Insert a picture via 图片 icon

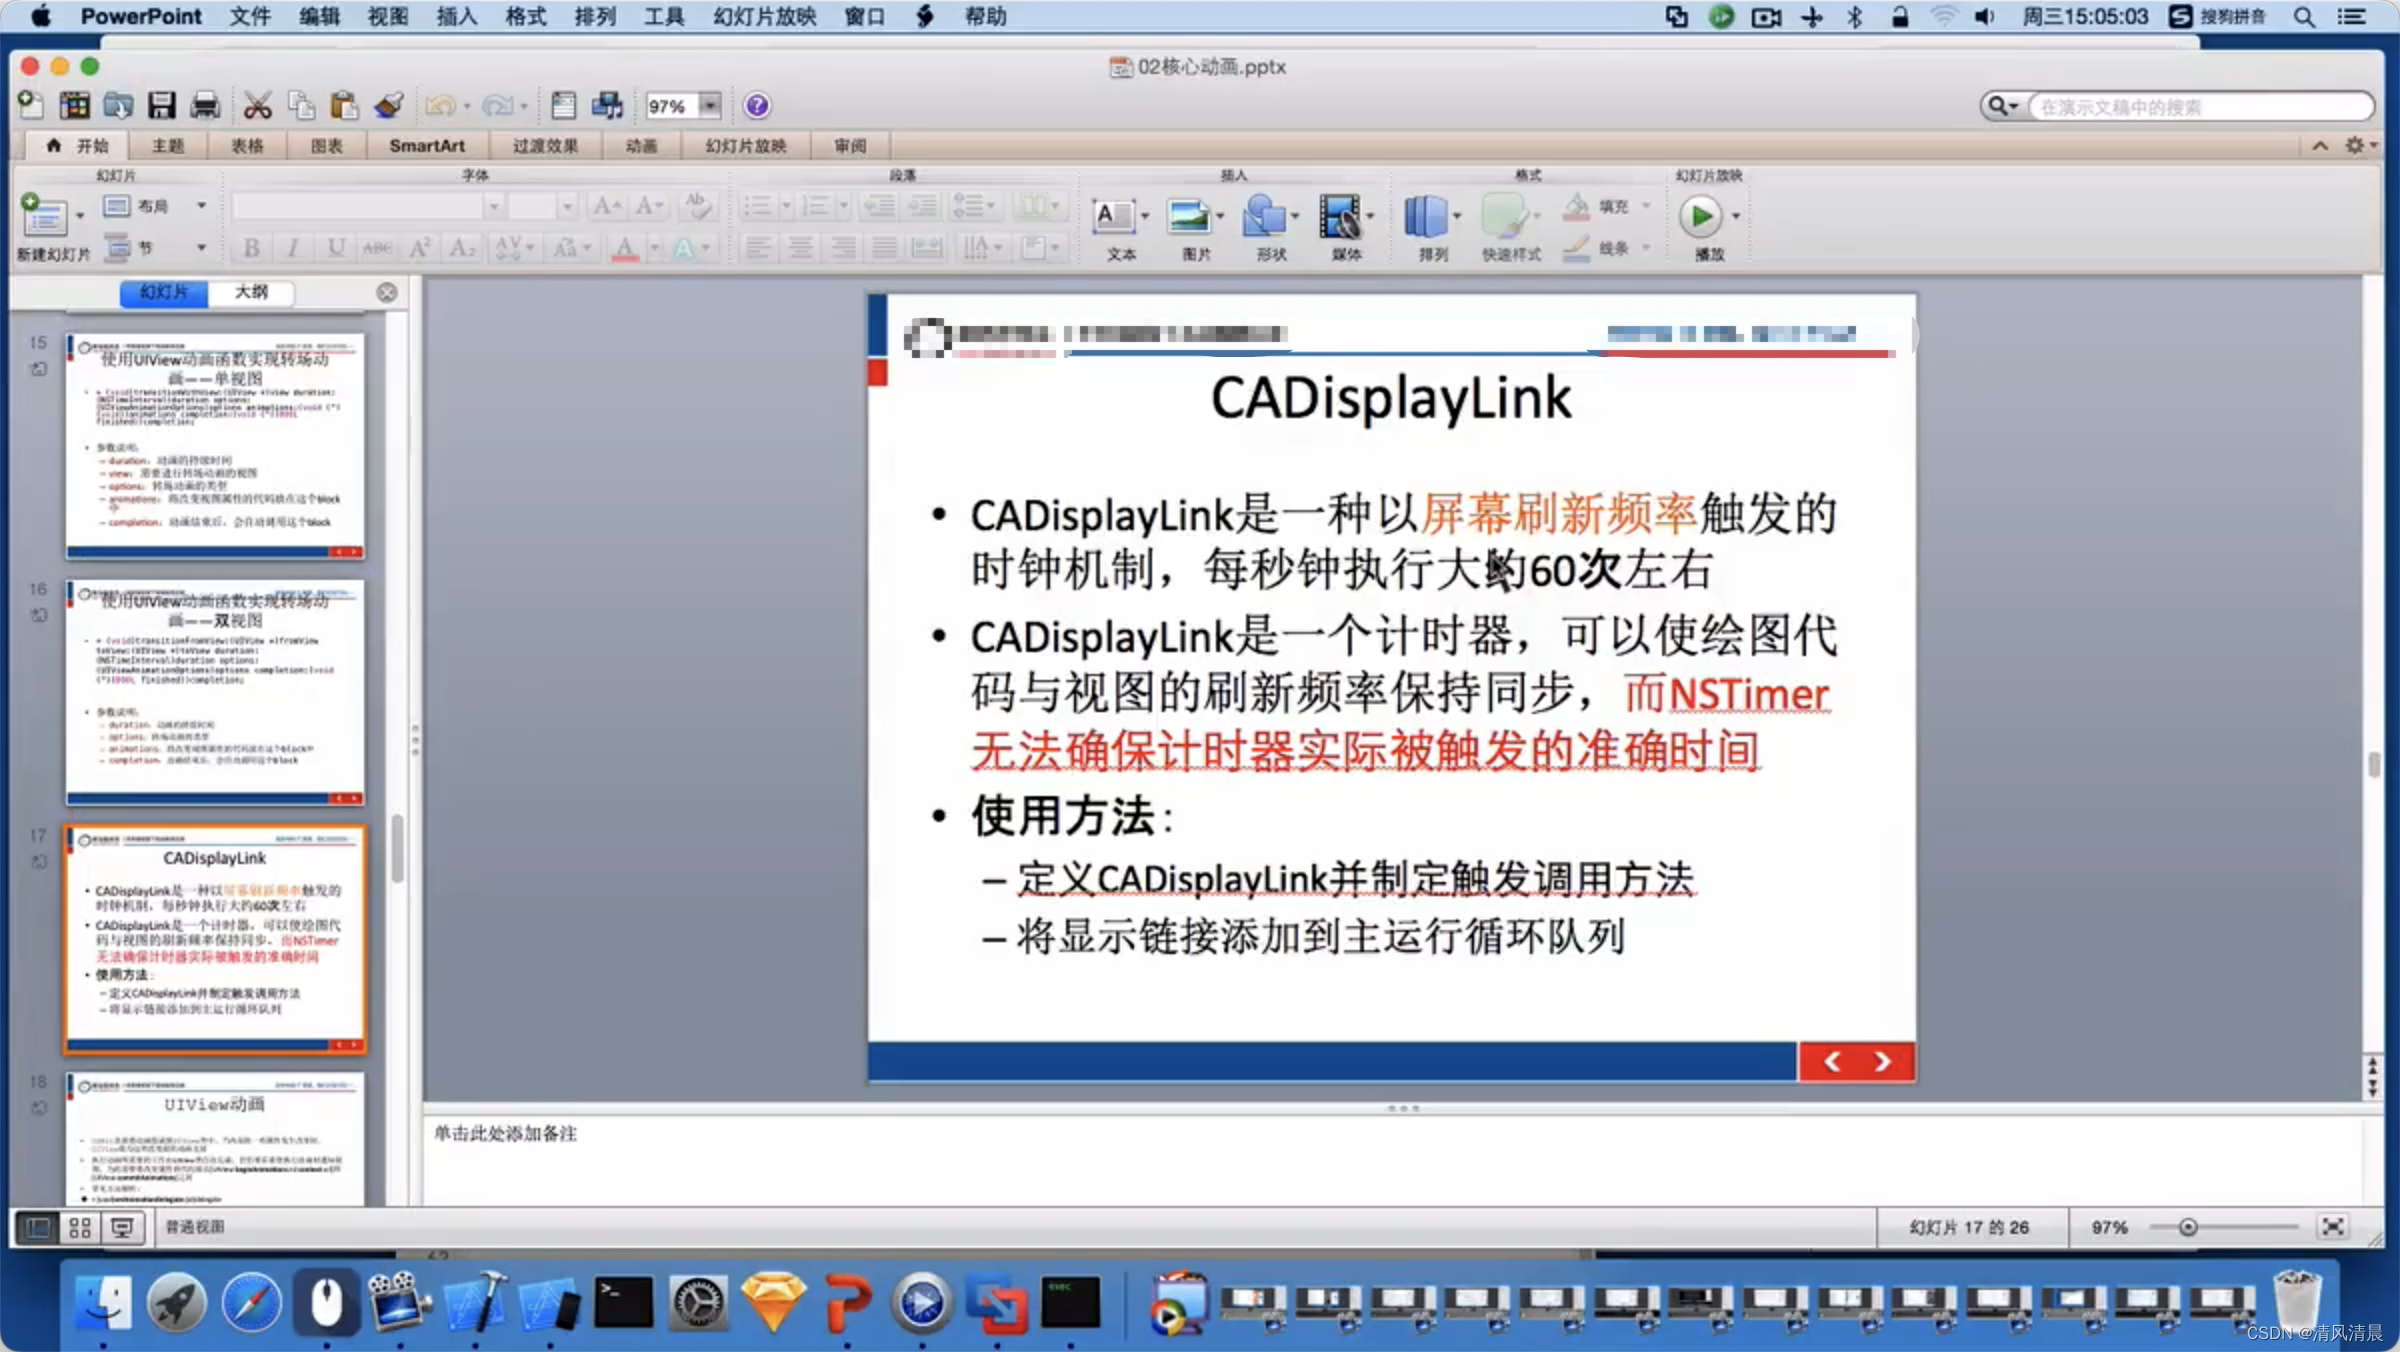pos(1188,217)
